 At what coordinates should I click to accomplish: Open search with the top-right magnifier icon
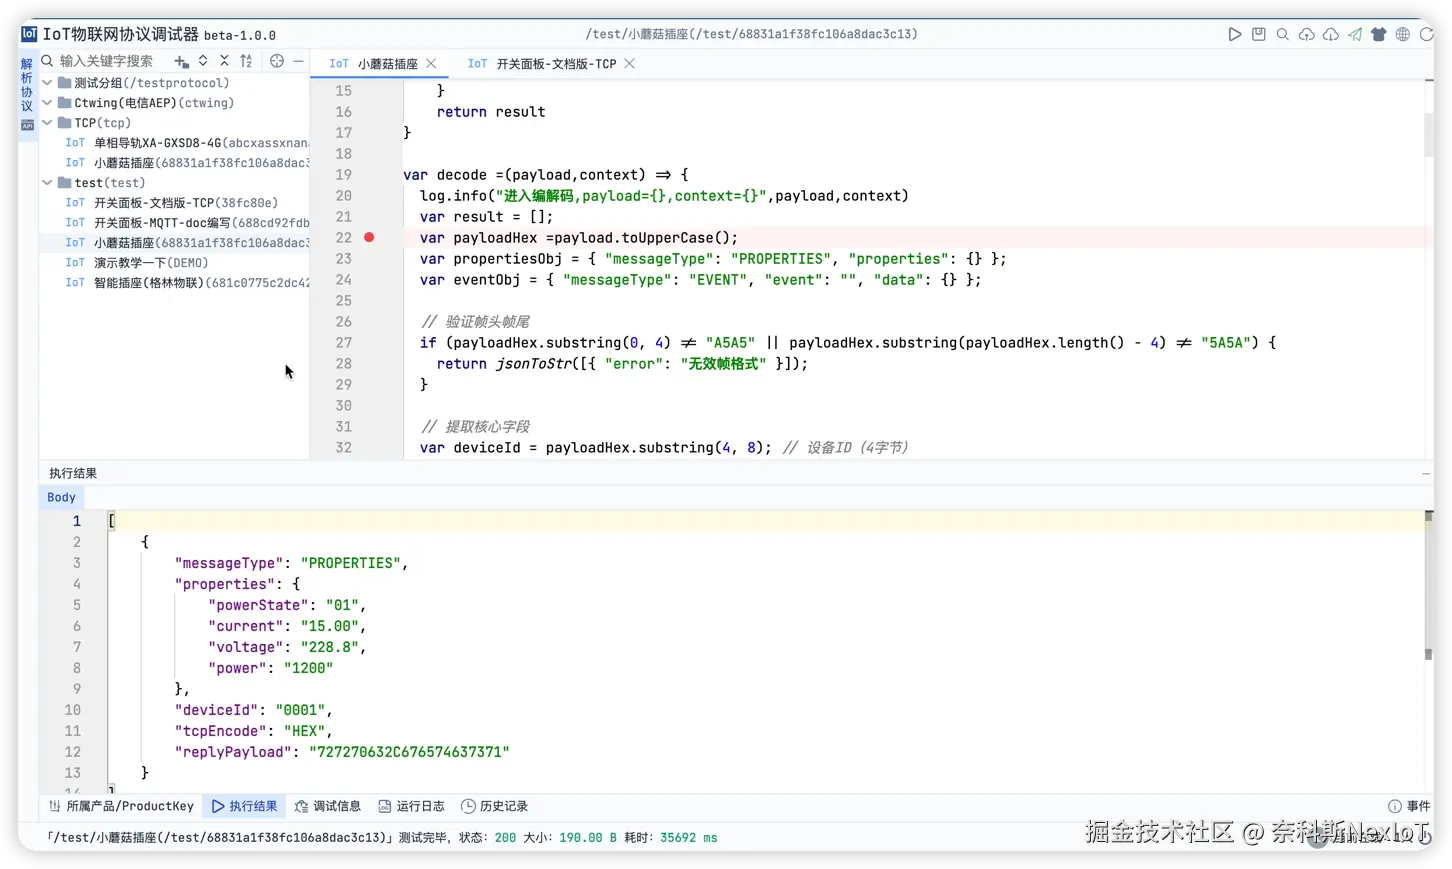click(x=1282, y=34)
